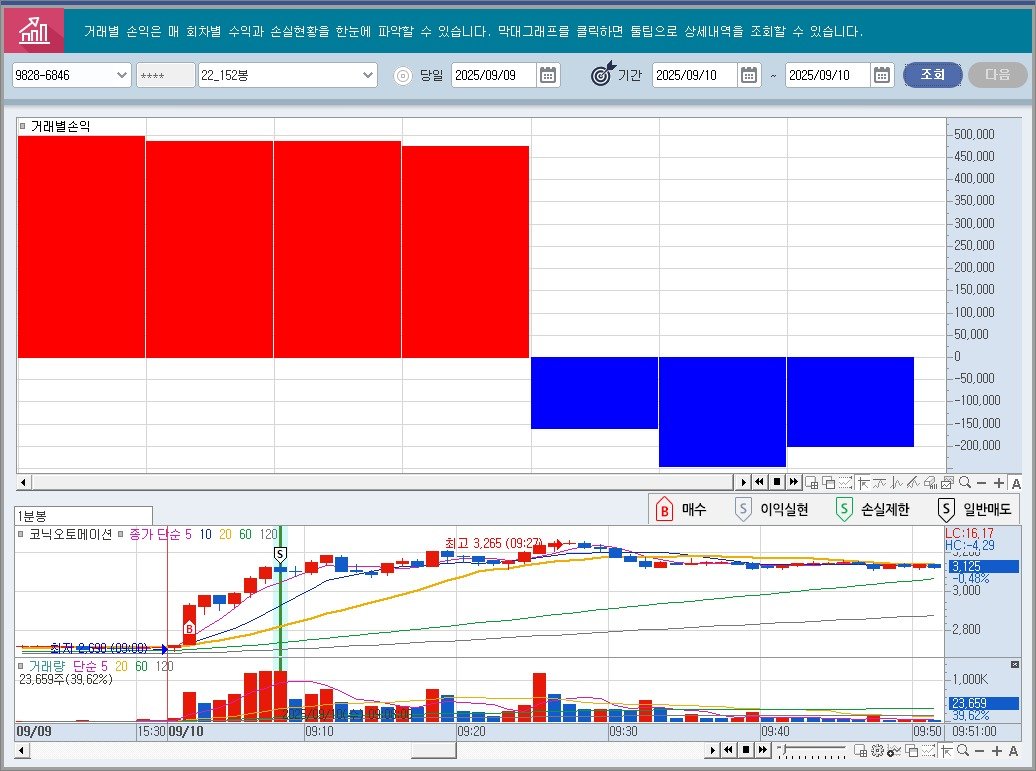Toggle the 매수 B marker legend
The height and width of the screenshot is (771, 1036).
664,510
